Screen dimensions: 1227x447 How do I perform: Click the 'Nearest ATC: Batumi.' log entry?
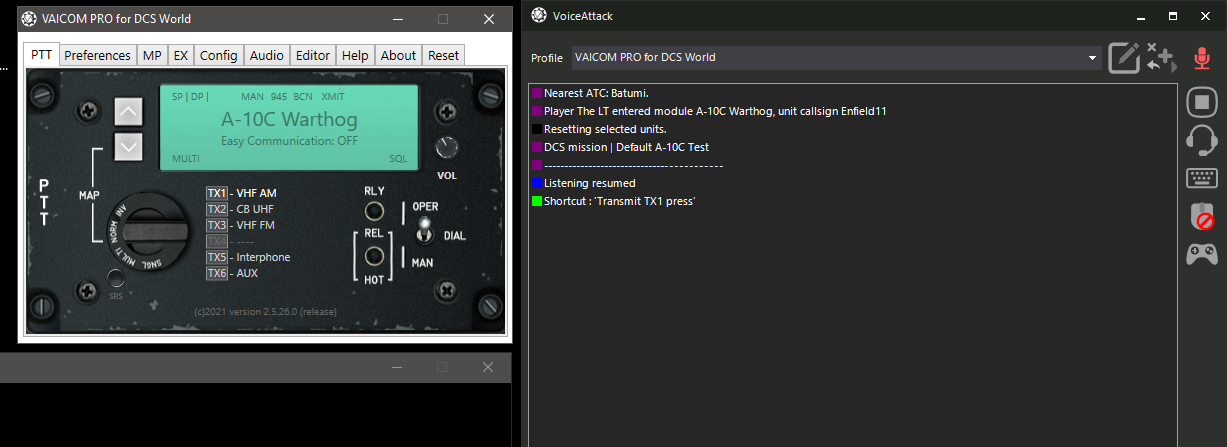[596, 93]
